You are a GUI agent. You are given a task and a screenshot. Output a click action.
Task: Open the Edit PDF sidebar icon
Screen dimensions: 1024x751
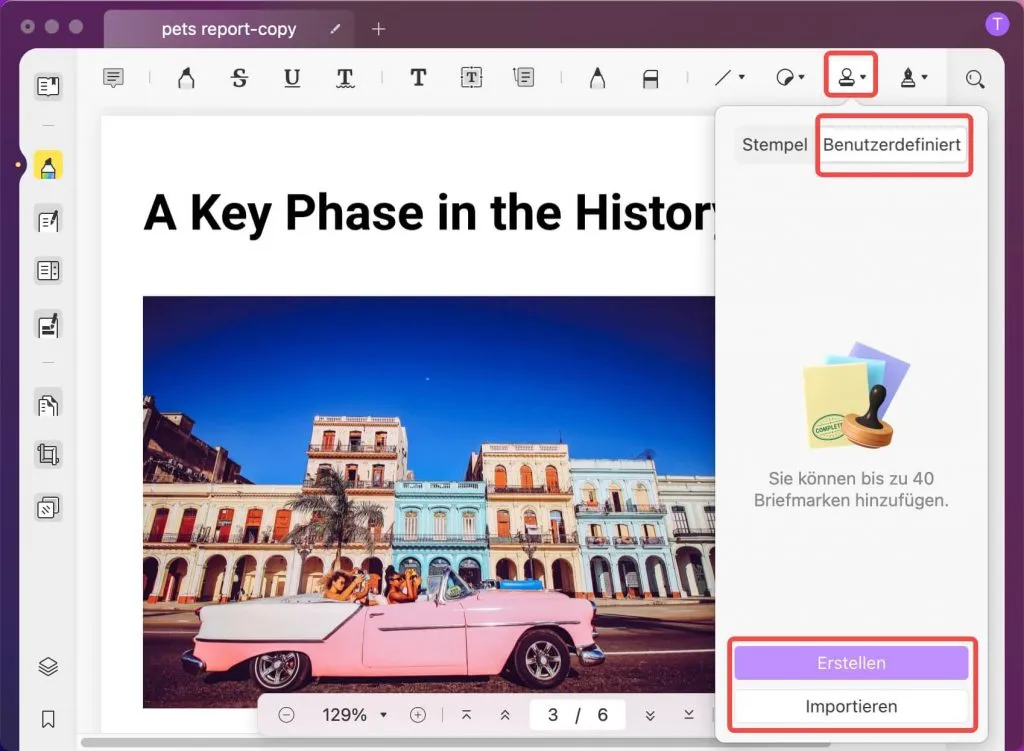48,221
